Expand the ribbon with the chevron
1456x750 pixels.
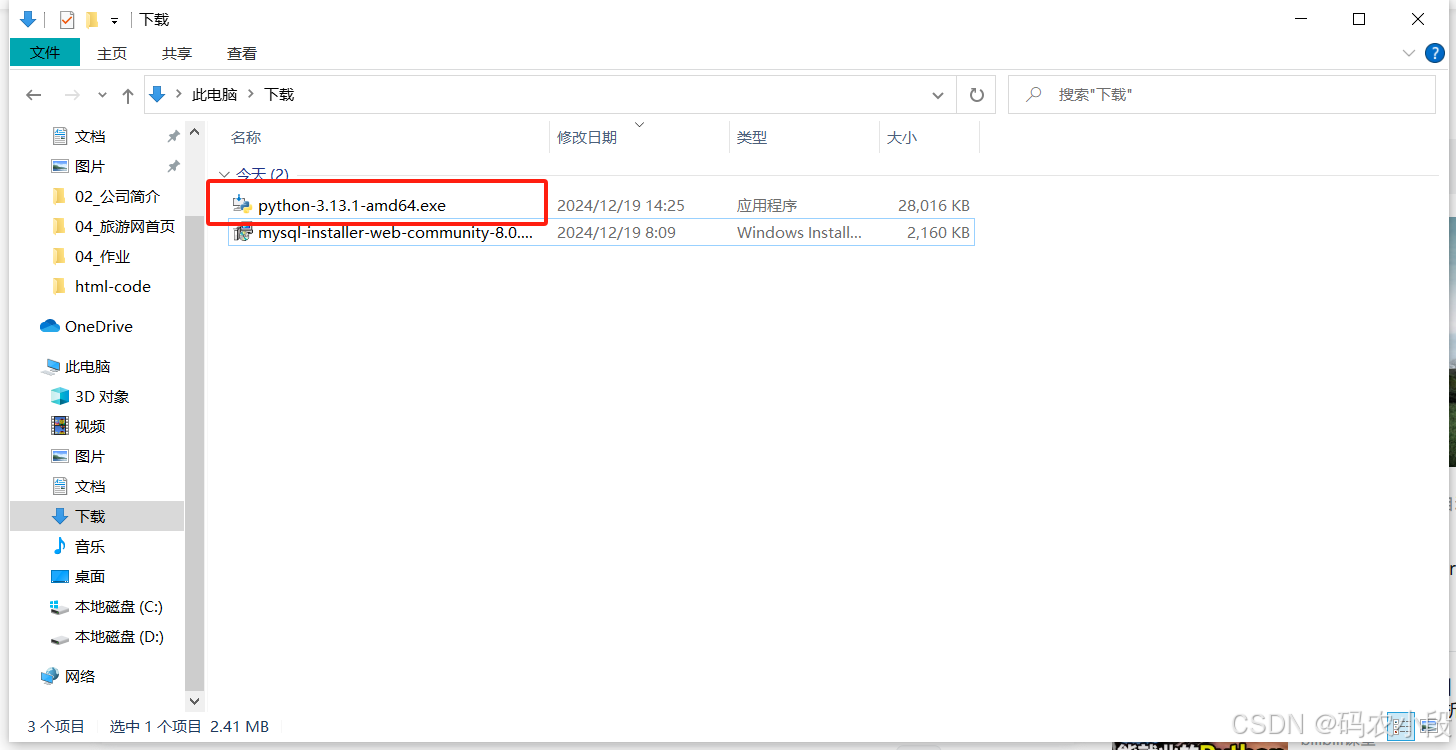(1408, 53)
